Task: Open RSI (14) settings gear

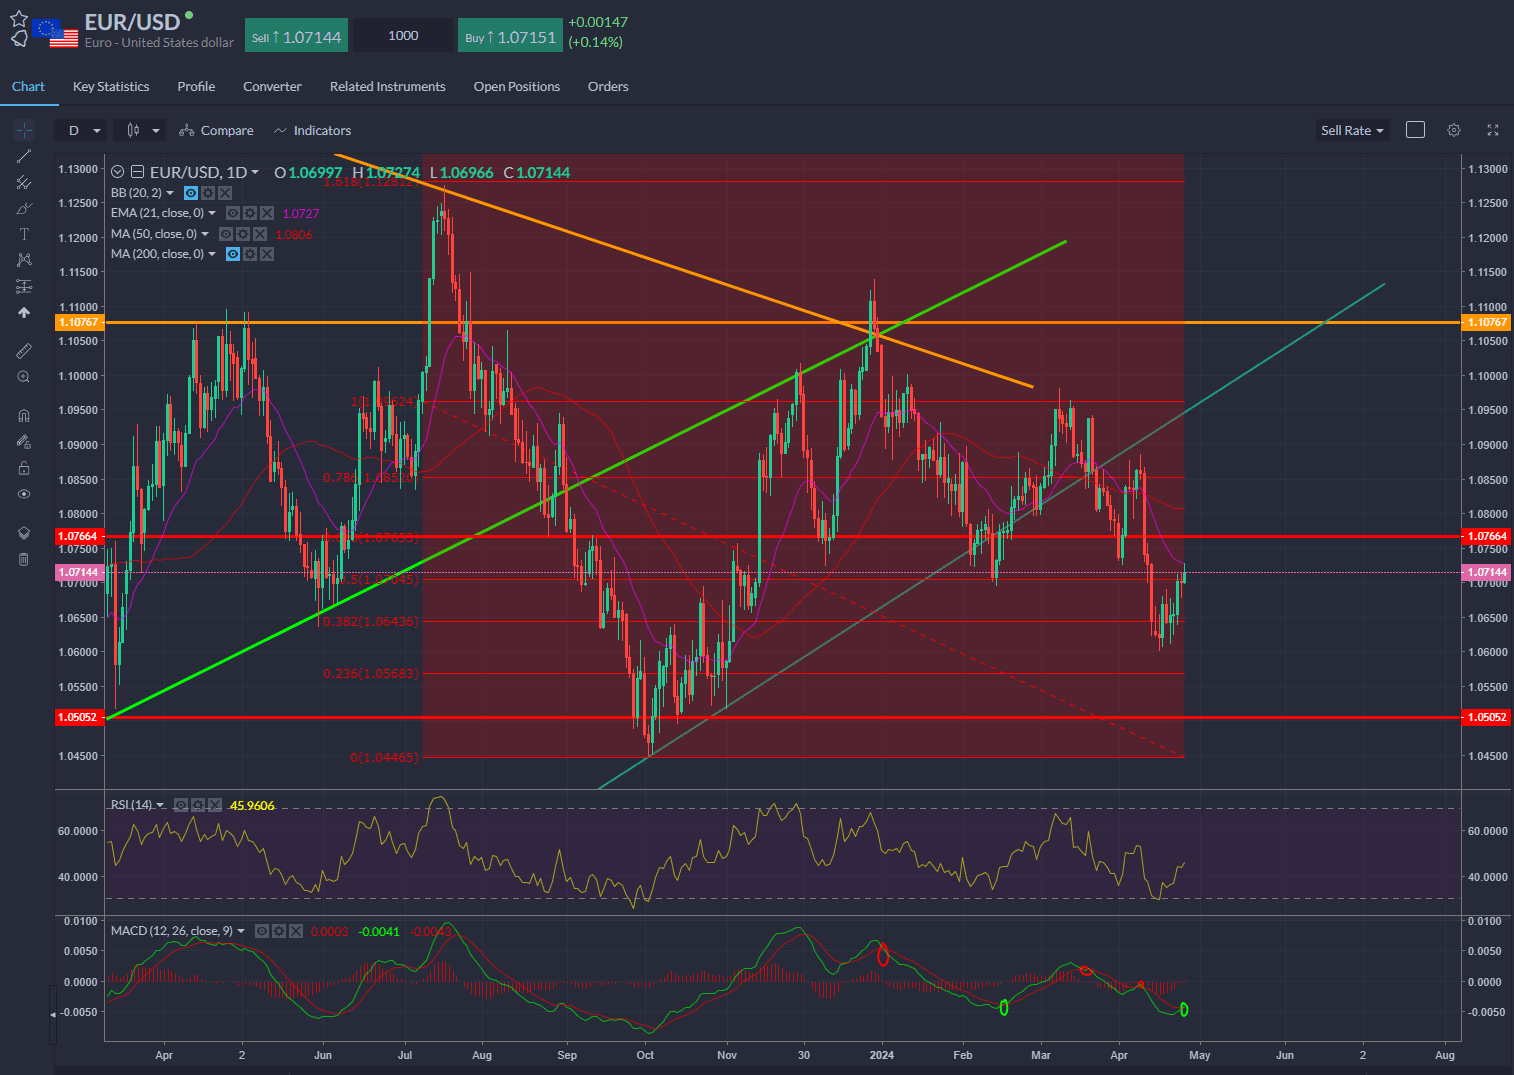Action: click(198, 805)
